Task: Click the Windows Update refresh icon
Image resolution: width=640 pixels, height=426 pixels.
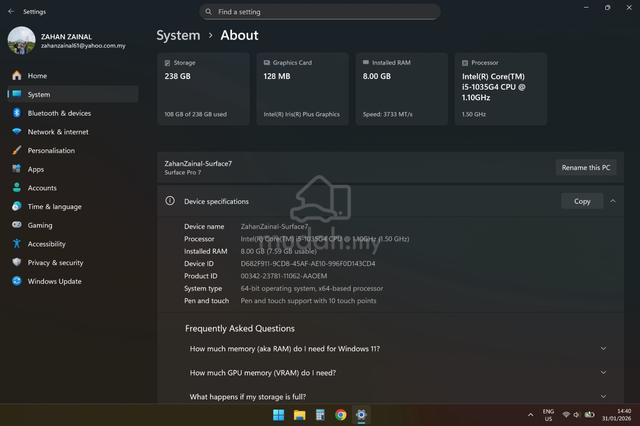Action: click(17, 281)
